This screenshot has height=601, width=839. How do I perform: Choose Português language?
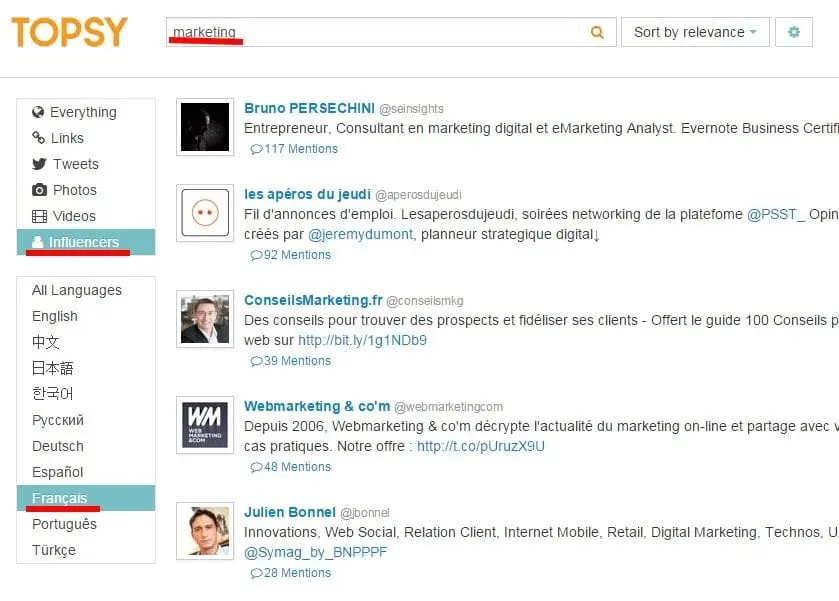[x=86, y=524]
